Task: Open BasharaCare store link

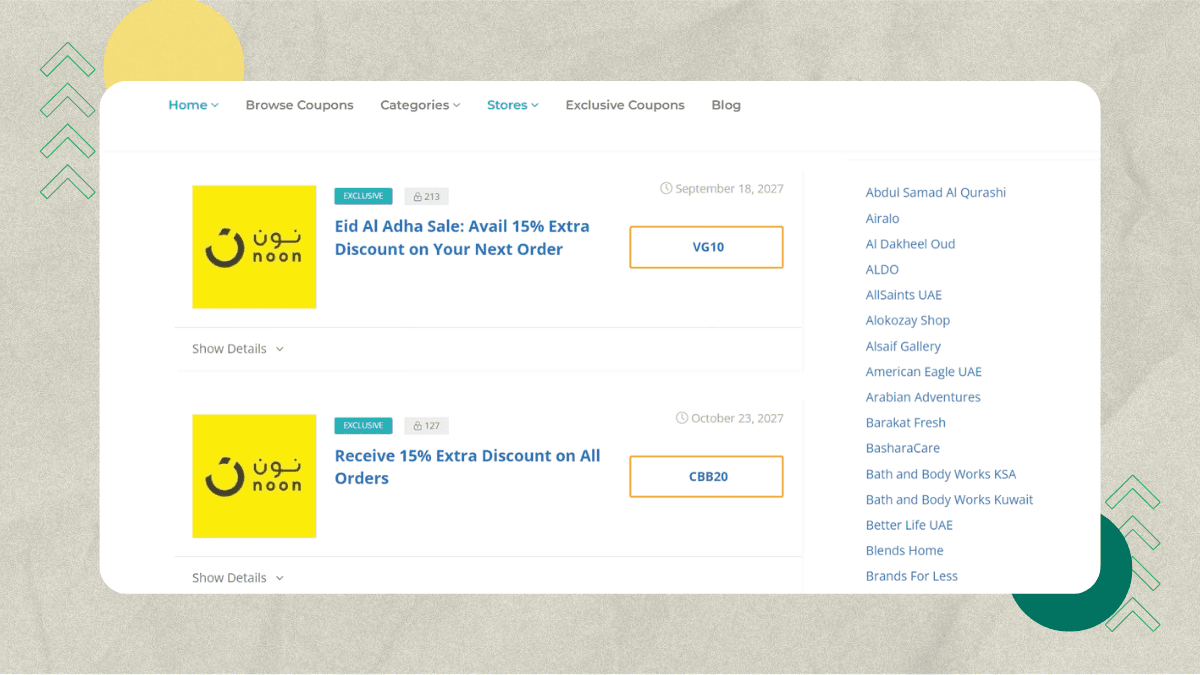Action: (903, 448)
